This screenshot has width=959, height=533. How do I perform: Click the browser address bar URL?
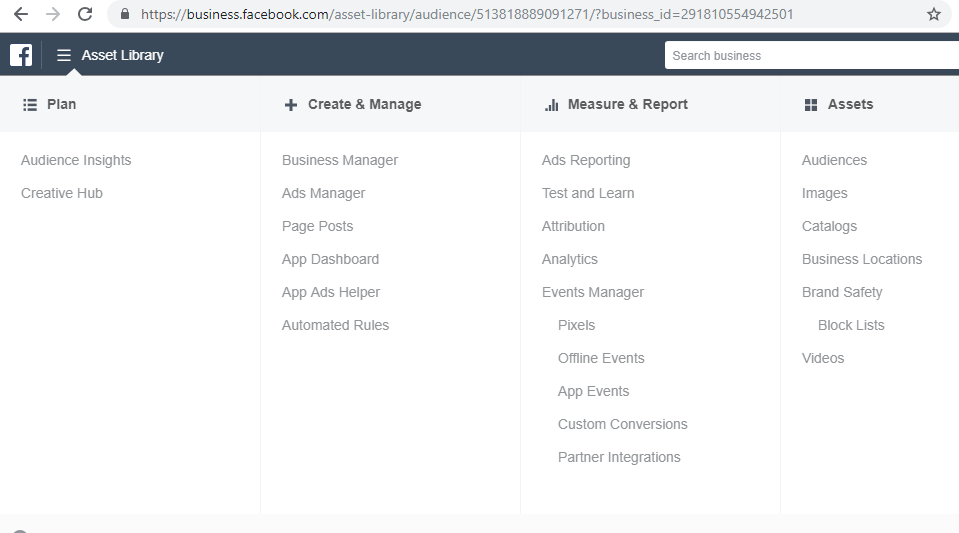click(467, 14)
